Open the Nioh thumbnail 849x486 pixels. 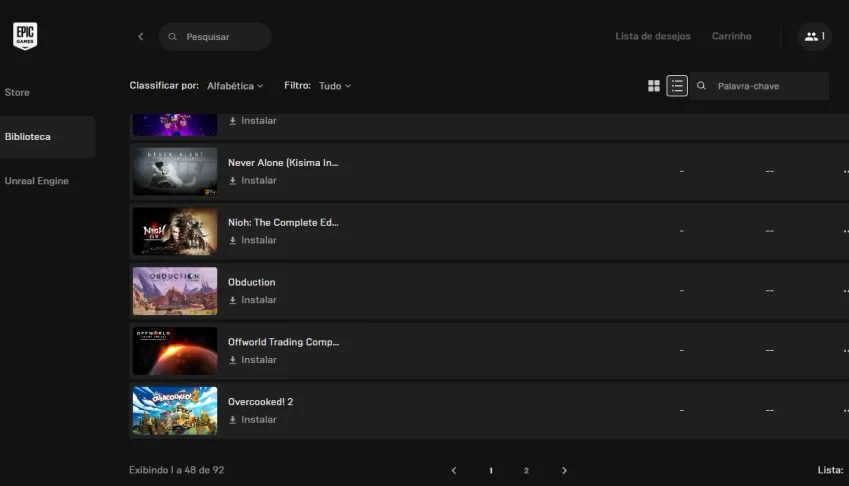[175, 231]
